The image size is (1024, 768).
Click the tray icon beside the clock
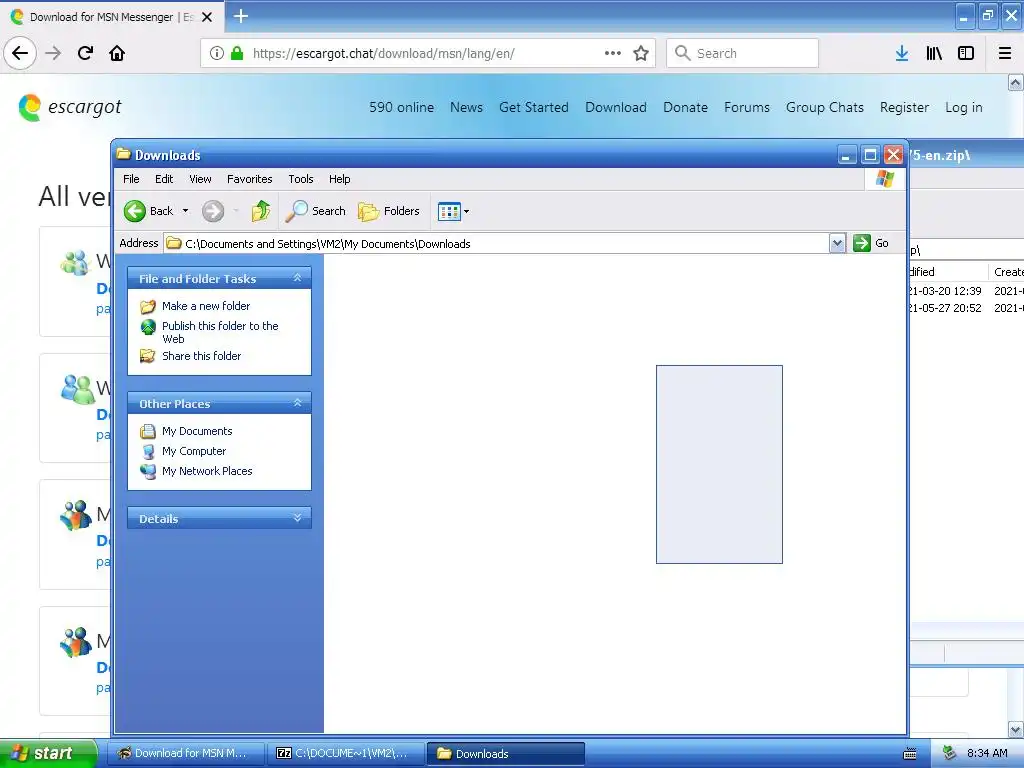coord(949,753)
